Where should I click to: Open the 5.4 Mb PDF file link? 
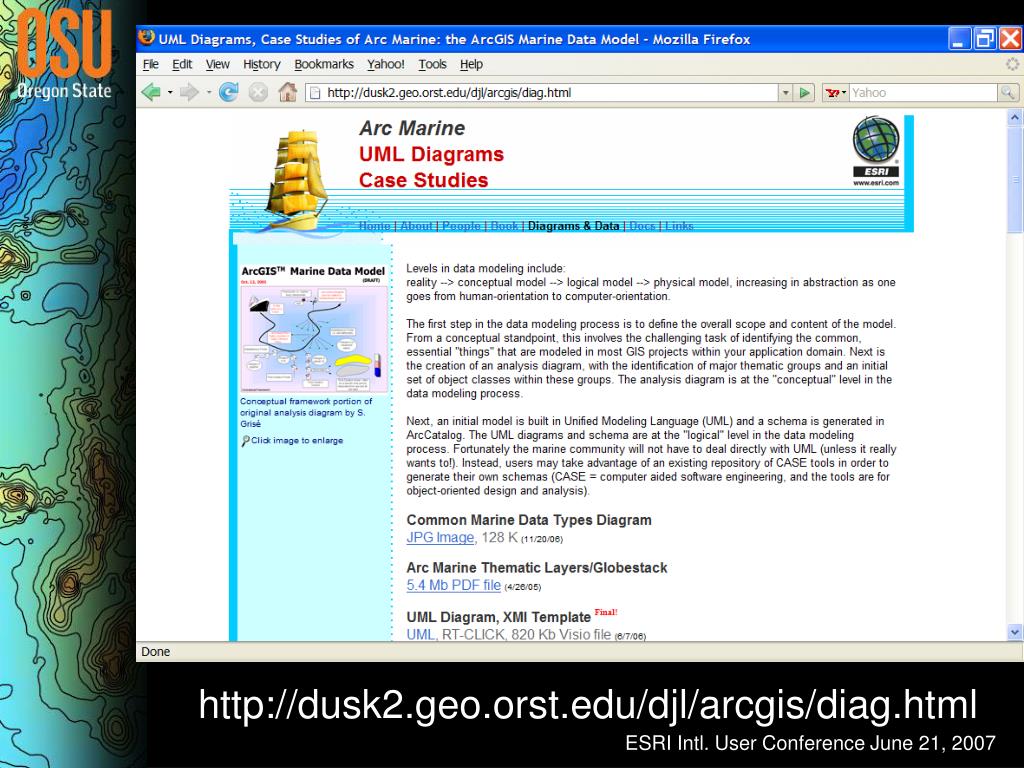click(453, 585)
